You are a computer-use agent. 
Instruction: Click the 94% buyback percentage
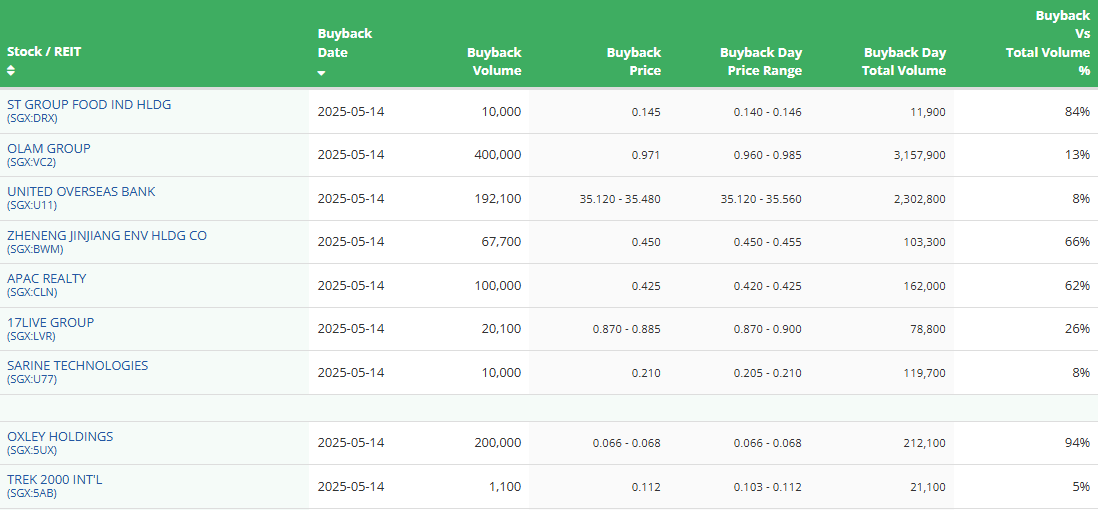pyautogui.click(x=1079, y=443)
